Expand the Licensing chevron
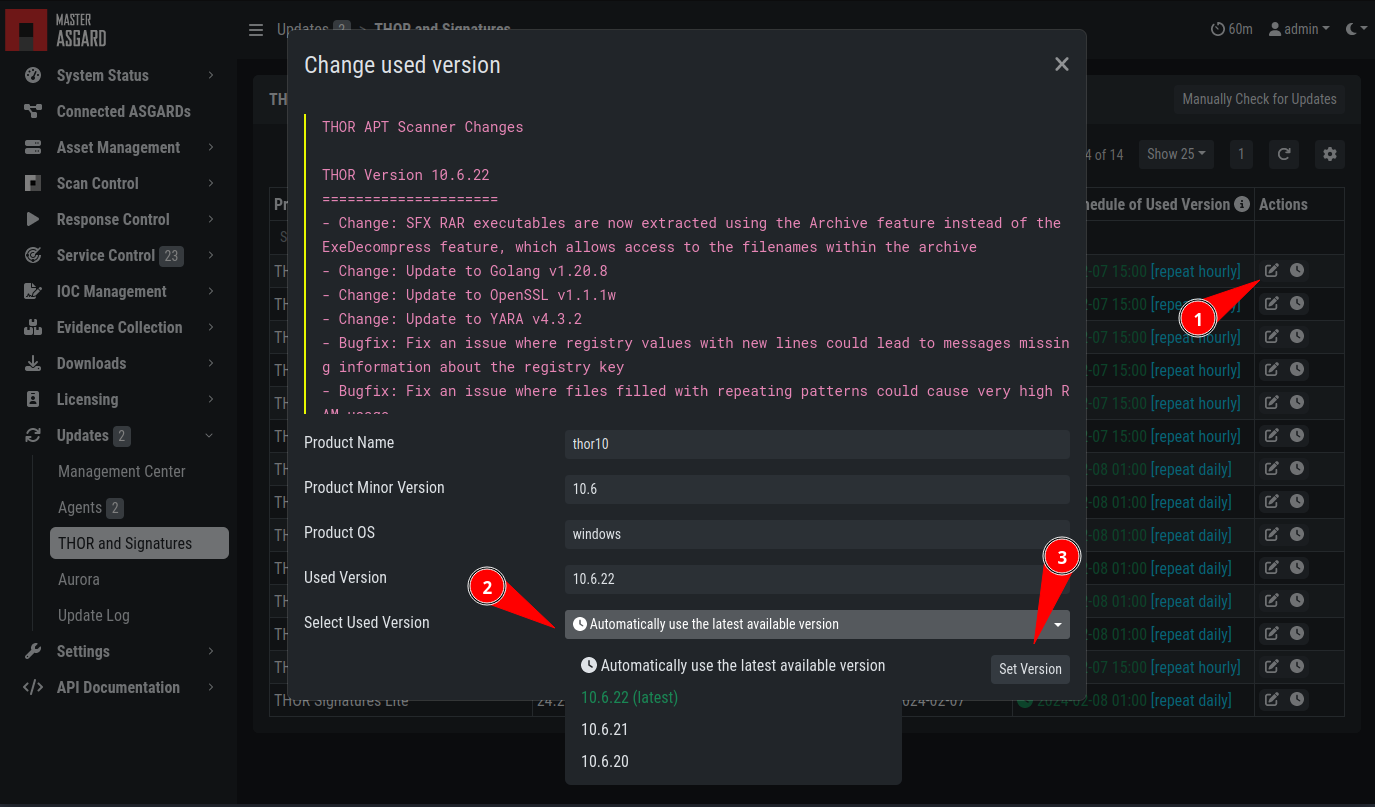 pos(211,399)
